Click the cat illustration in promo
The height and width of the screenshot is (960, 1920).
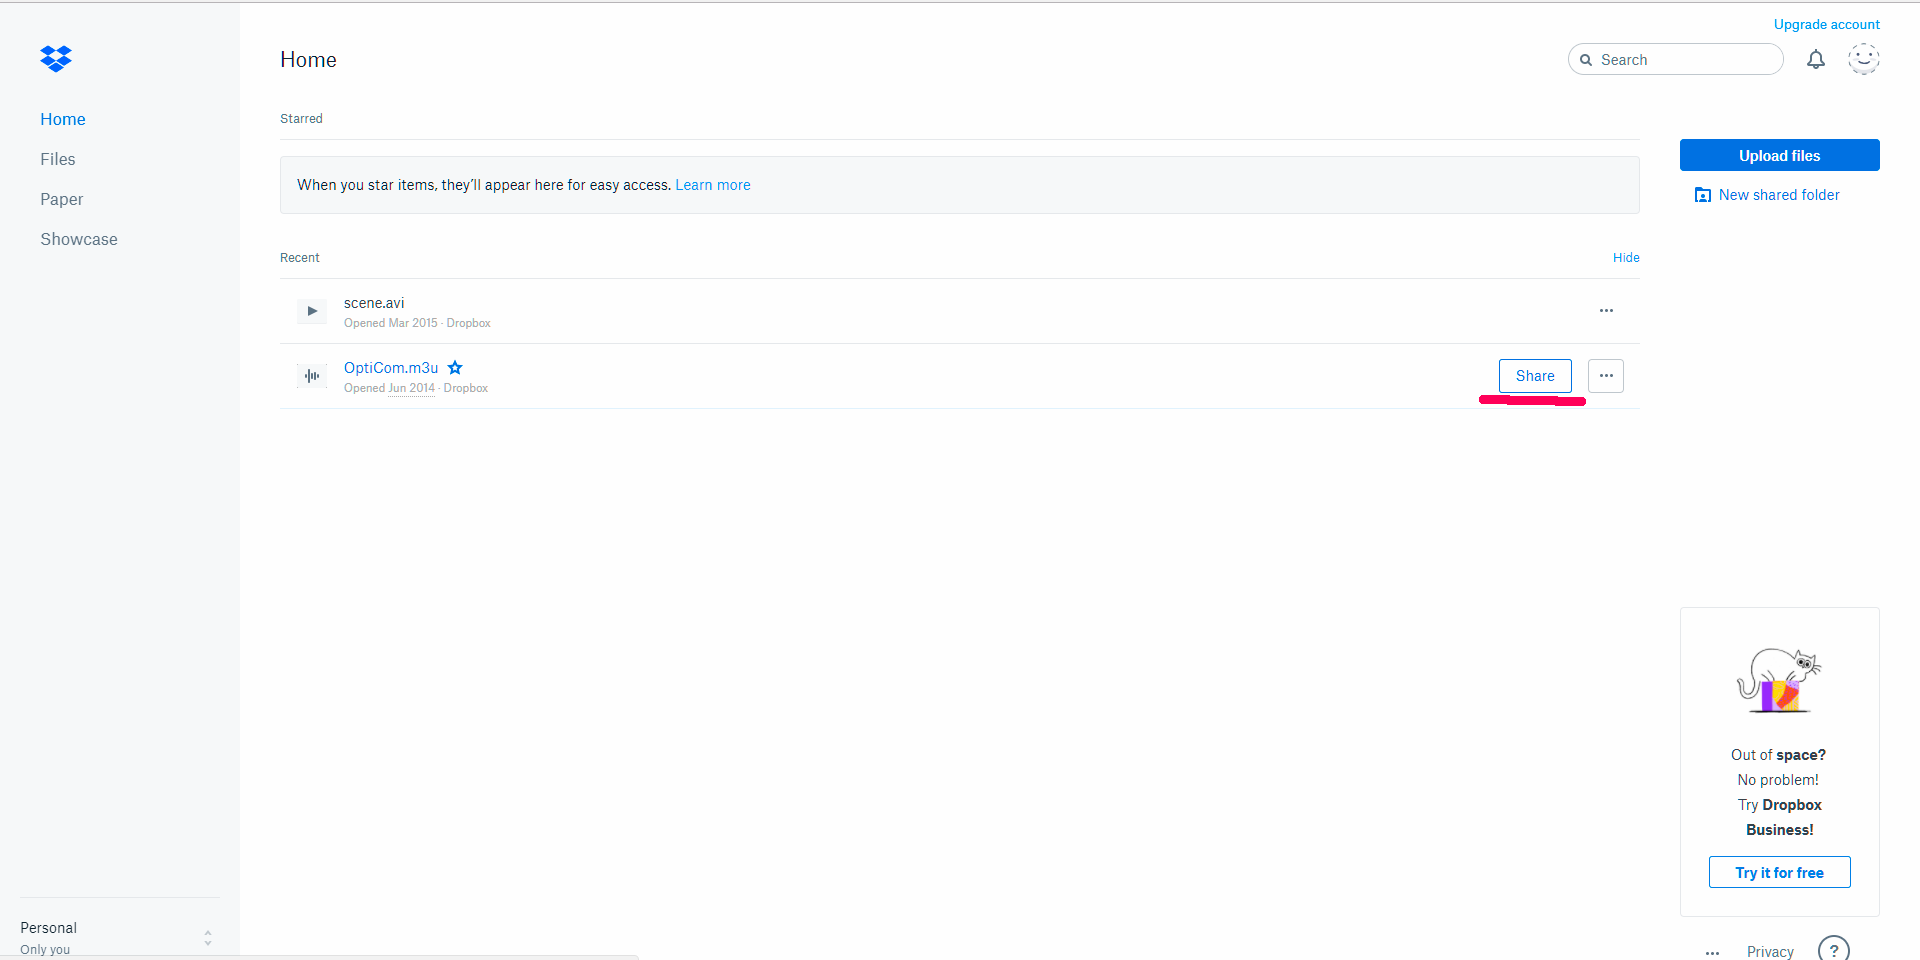coord(1779,680)
